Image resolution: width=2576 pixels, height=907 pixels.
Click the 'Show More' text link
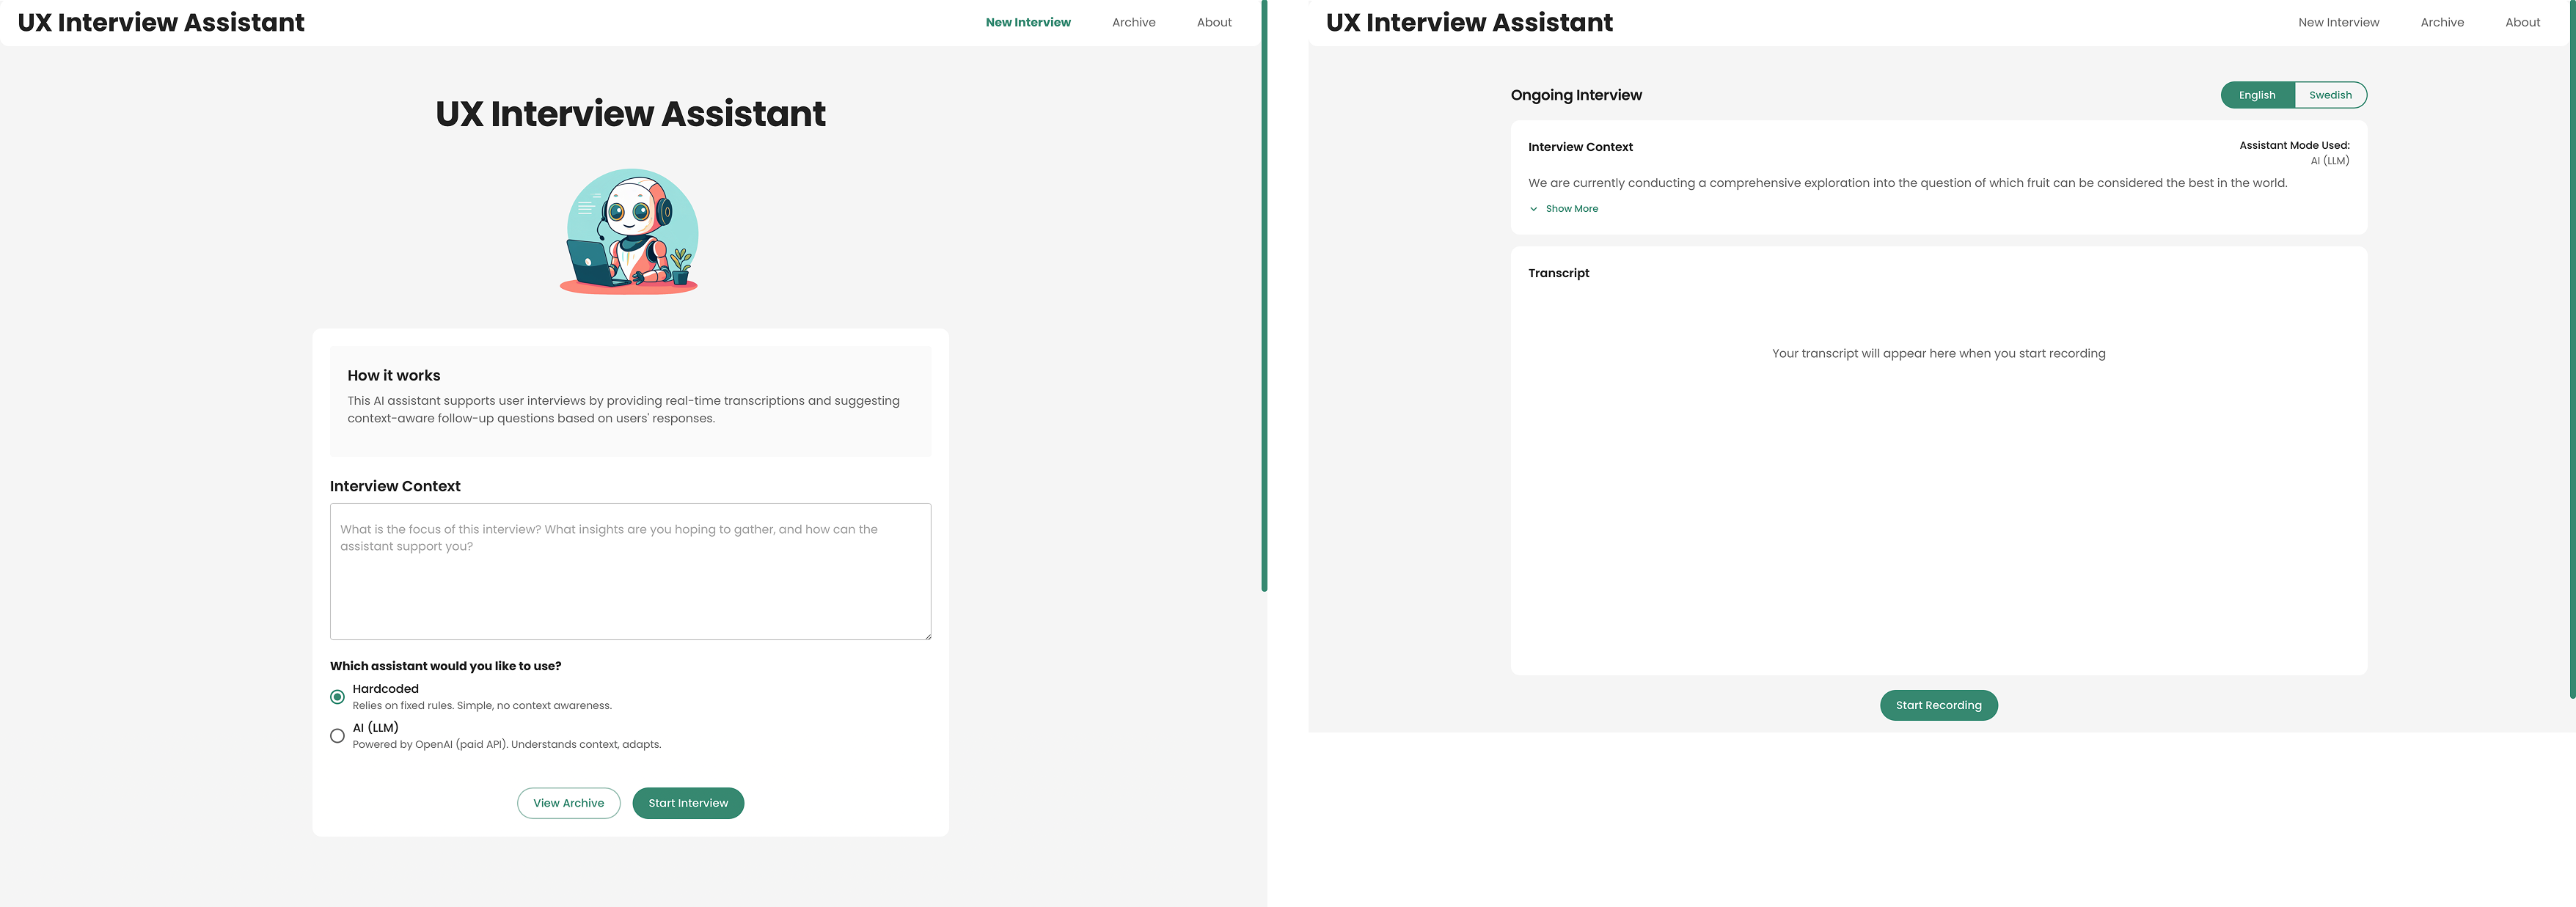point(1572,209)
